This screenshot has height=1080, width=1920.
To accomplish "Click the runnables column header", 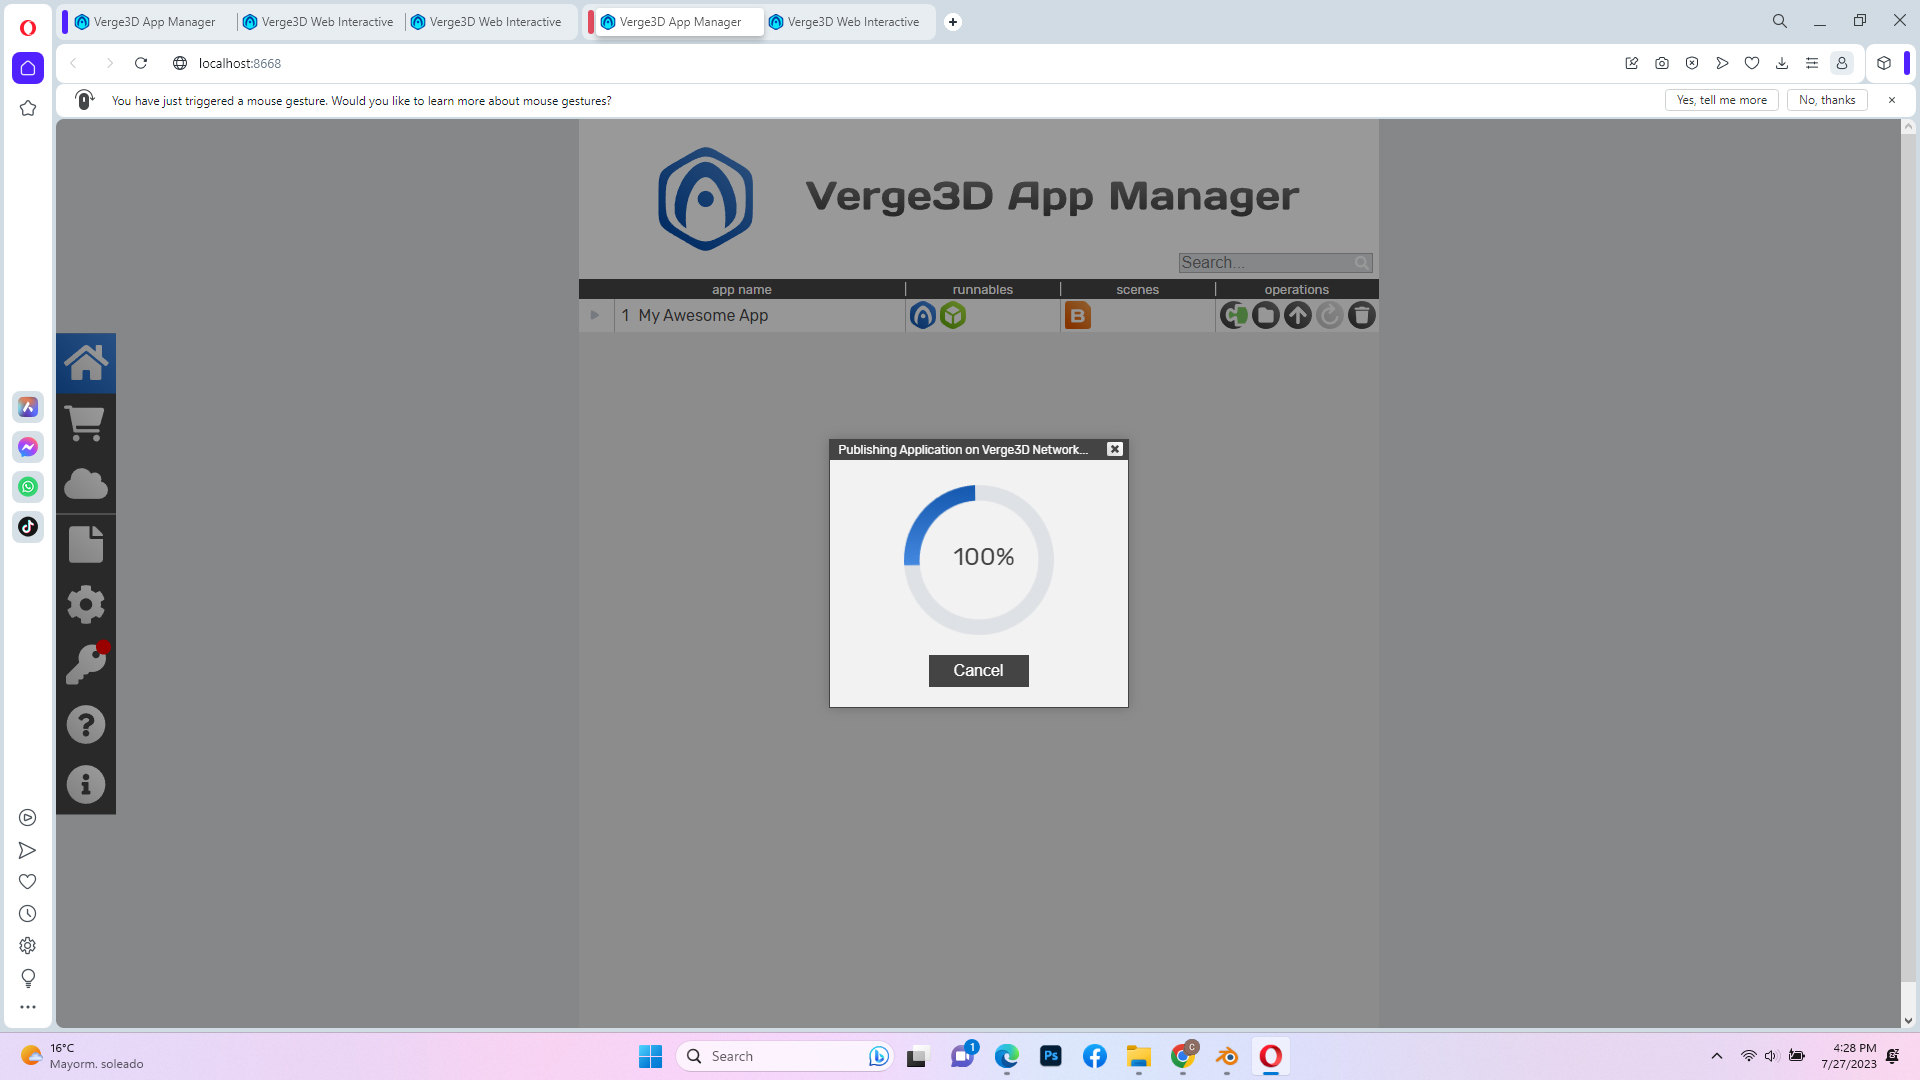I will [x=982, y=290].
